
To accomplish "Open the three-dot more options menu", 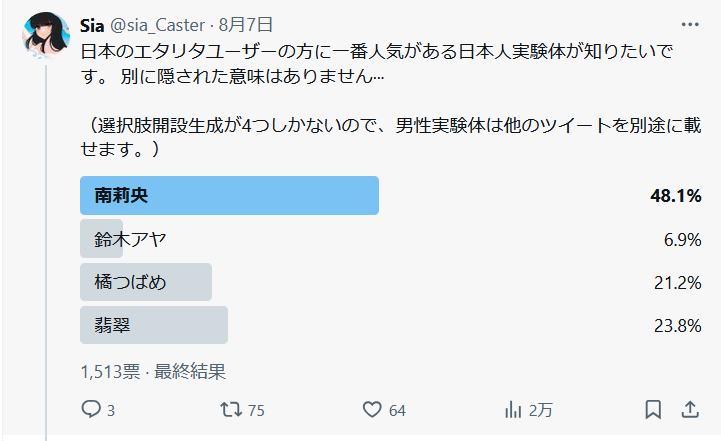I will (x=690, y=24).
